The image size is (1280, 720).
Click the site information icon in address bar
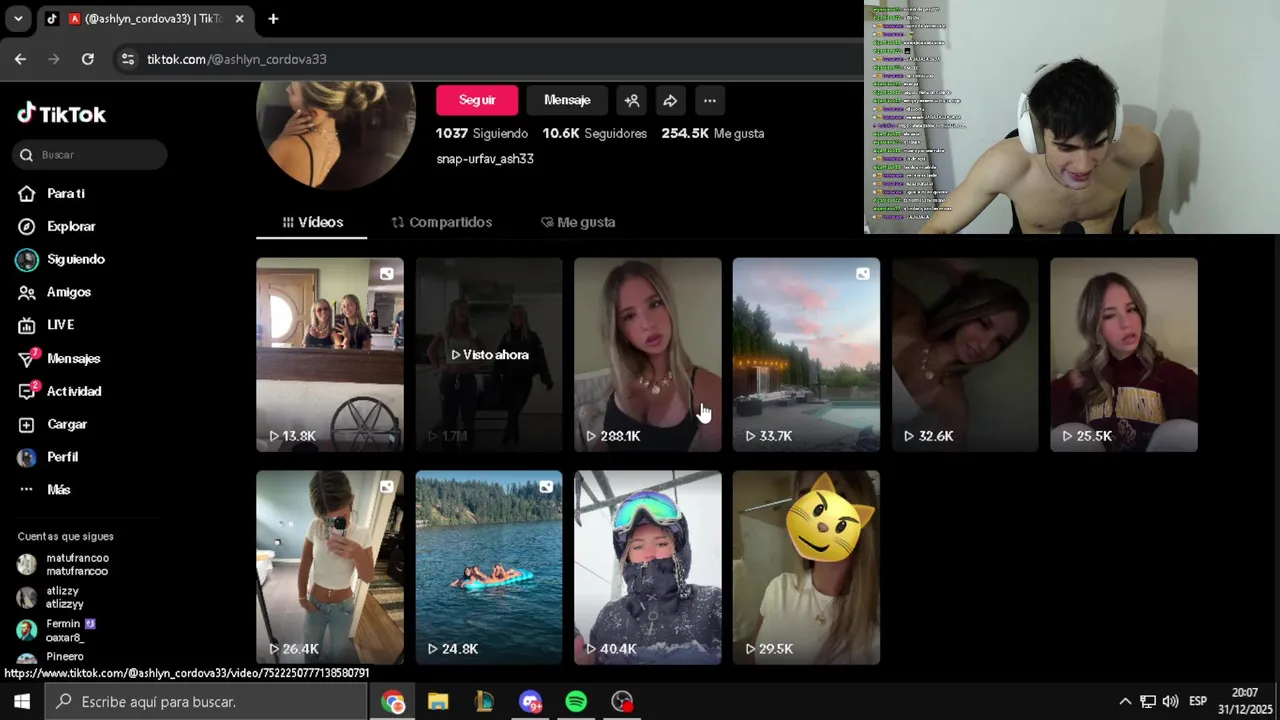coord(128,59)
